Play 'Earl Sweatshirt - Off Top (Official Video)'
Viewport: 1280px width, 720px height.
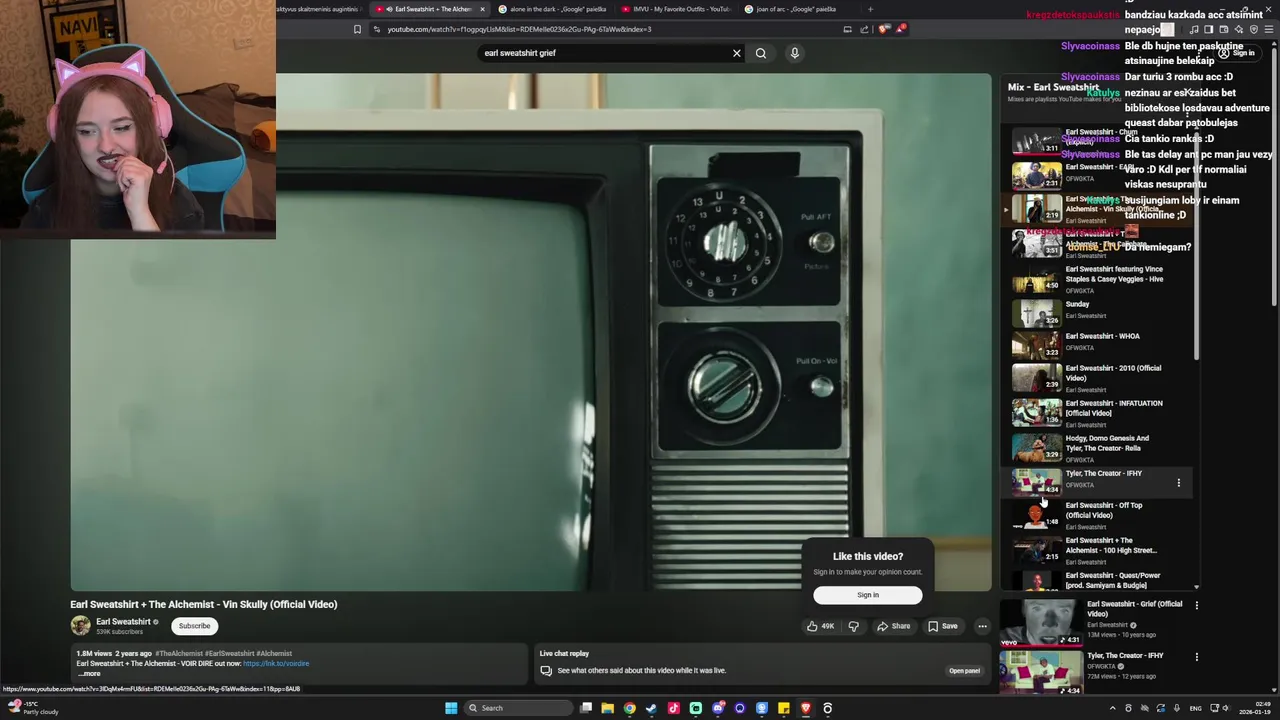coord(1095,515)
